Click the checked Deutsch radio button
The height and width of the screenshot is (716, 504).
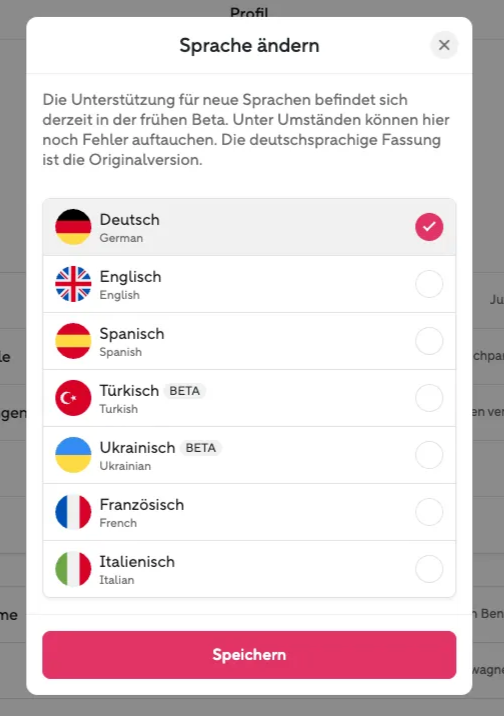(x=429, y=227)
